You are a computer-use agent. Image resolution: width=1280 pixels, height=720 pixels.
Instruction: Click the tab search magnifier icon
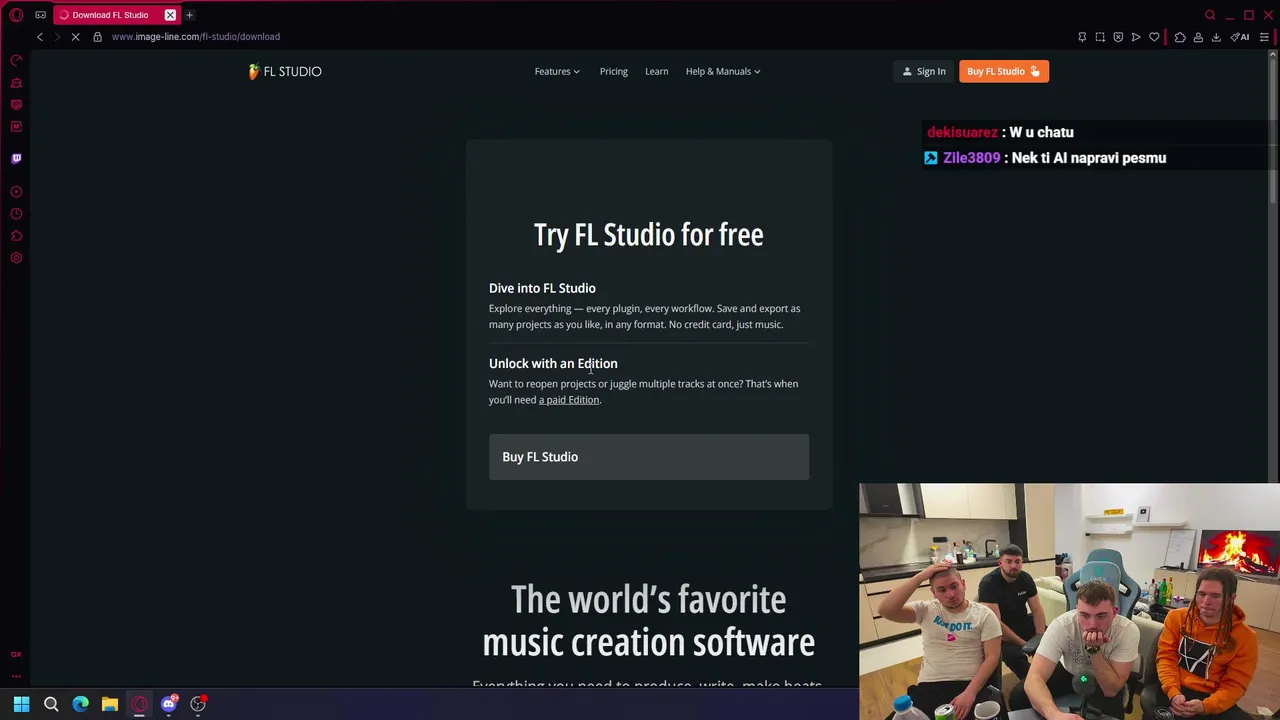[x=1210, y=15]
